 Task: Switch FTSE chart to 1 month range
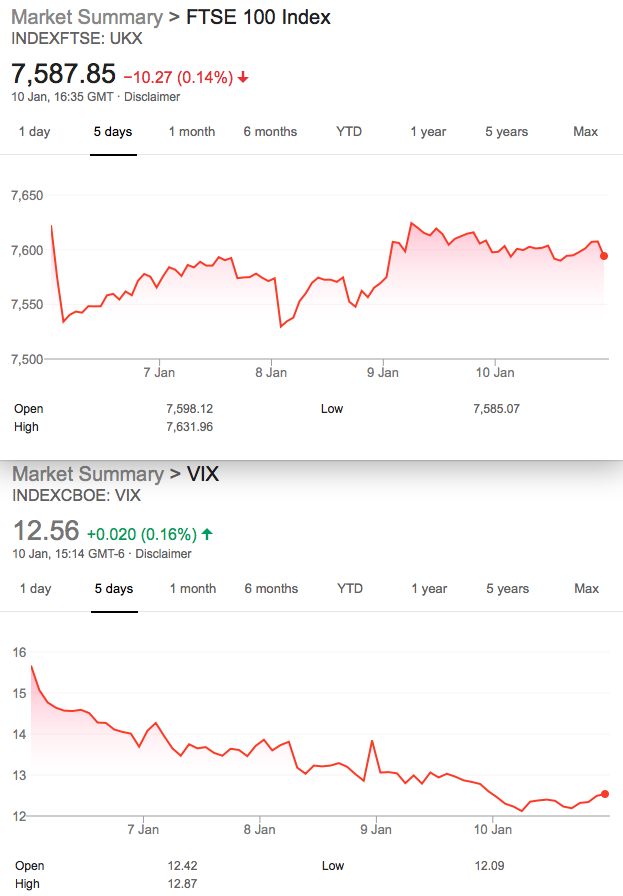(191, 132)
